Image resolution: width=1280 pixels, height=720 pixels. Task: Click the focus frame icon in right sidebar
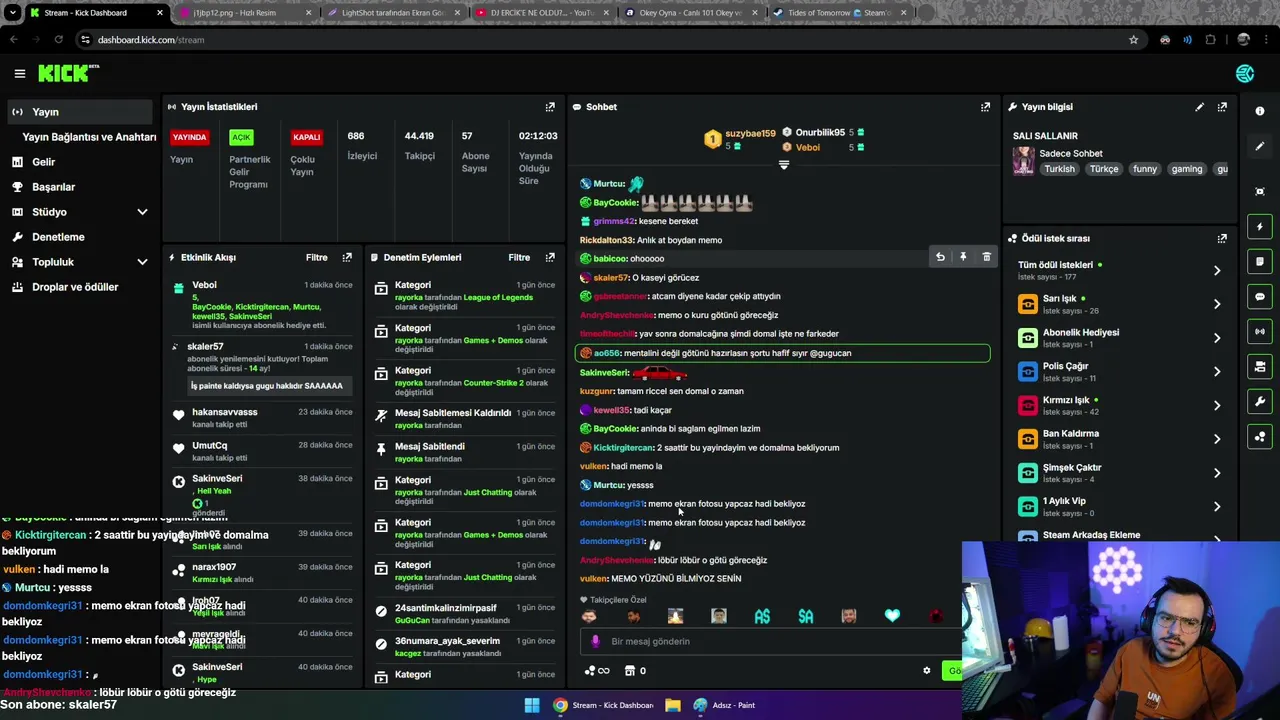[1260, 191]
